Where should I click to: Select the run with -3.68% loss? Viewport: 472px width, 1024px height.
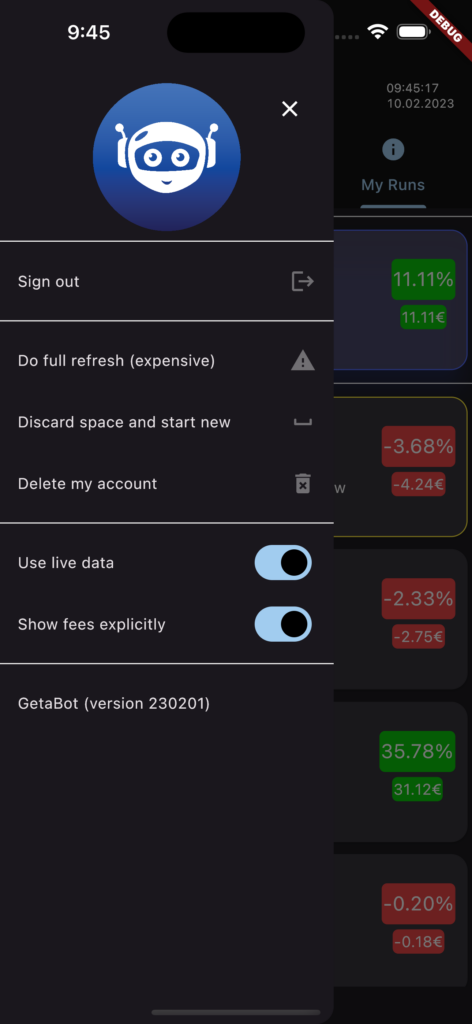click(x=400, y=466)
